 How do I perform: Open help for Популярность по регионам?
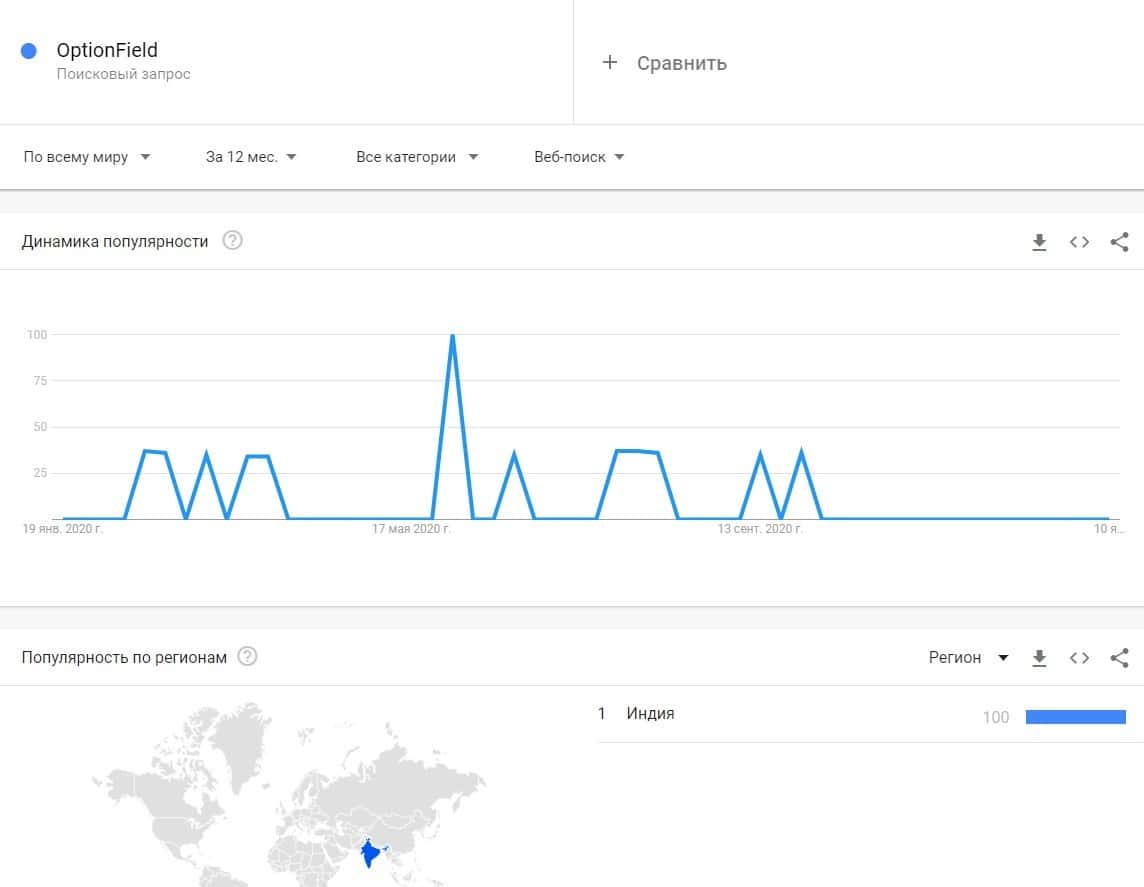coord(247,657)
